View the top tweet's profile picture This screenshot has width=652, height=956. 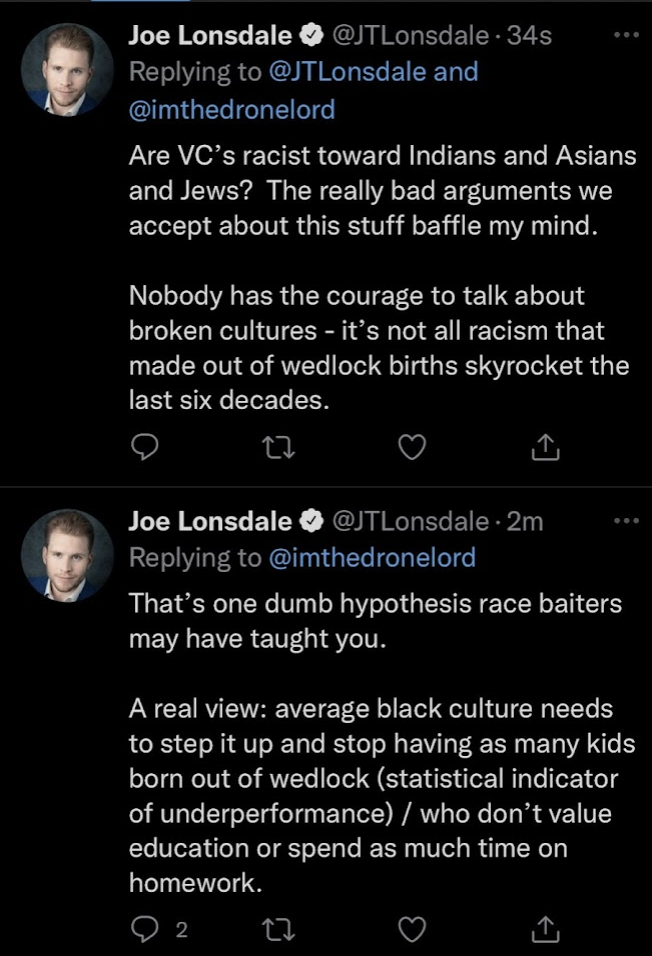point(67,70)
